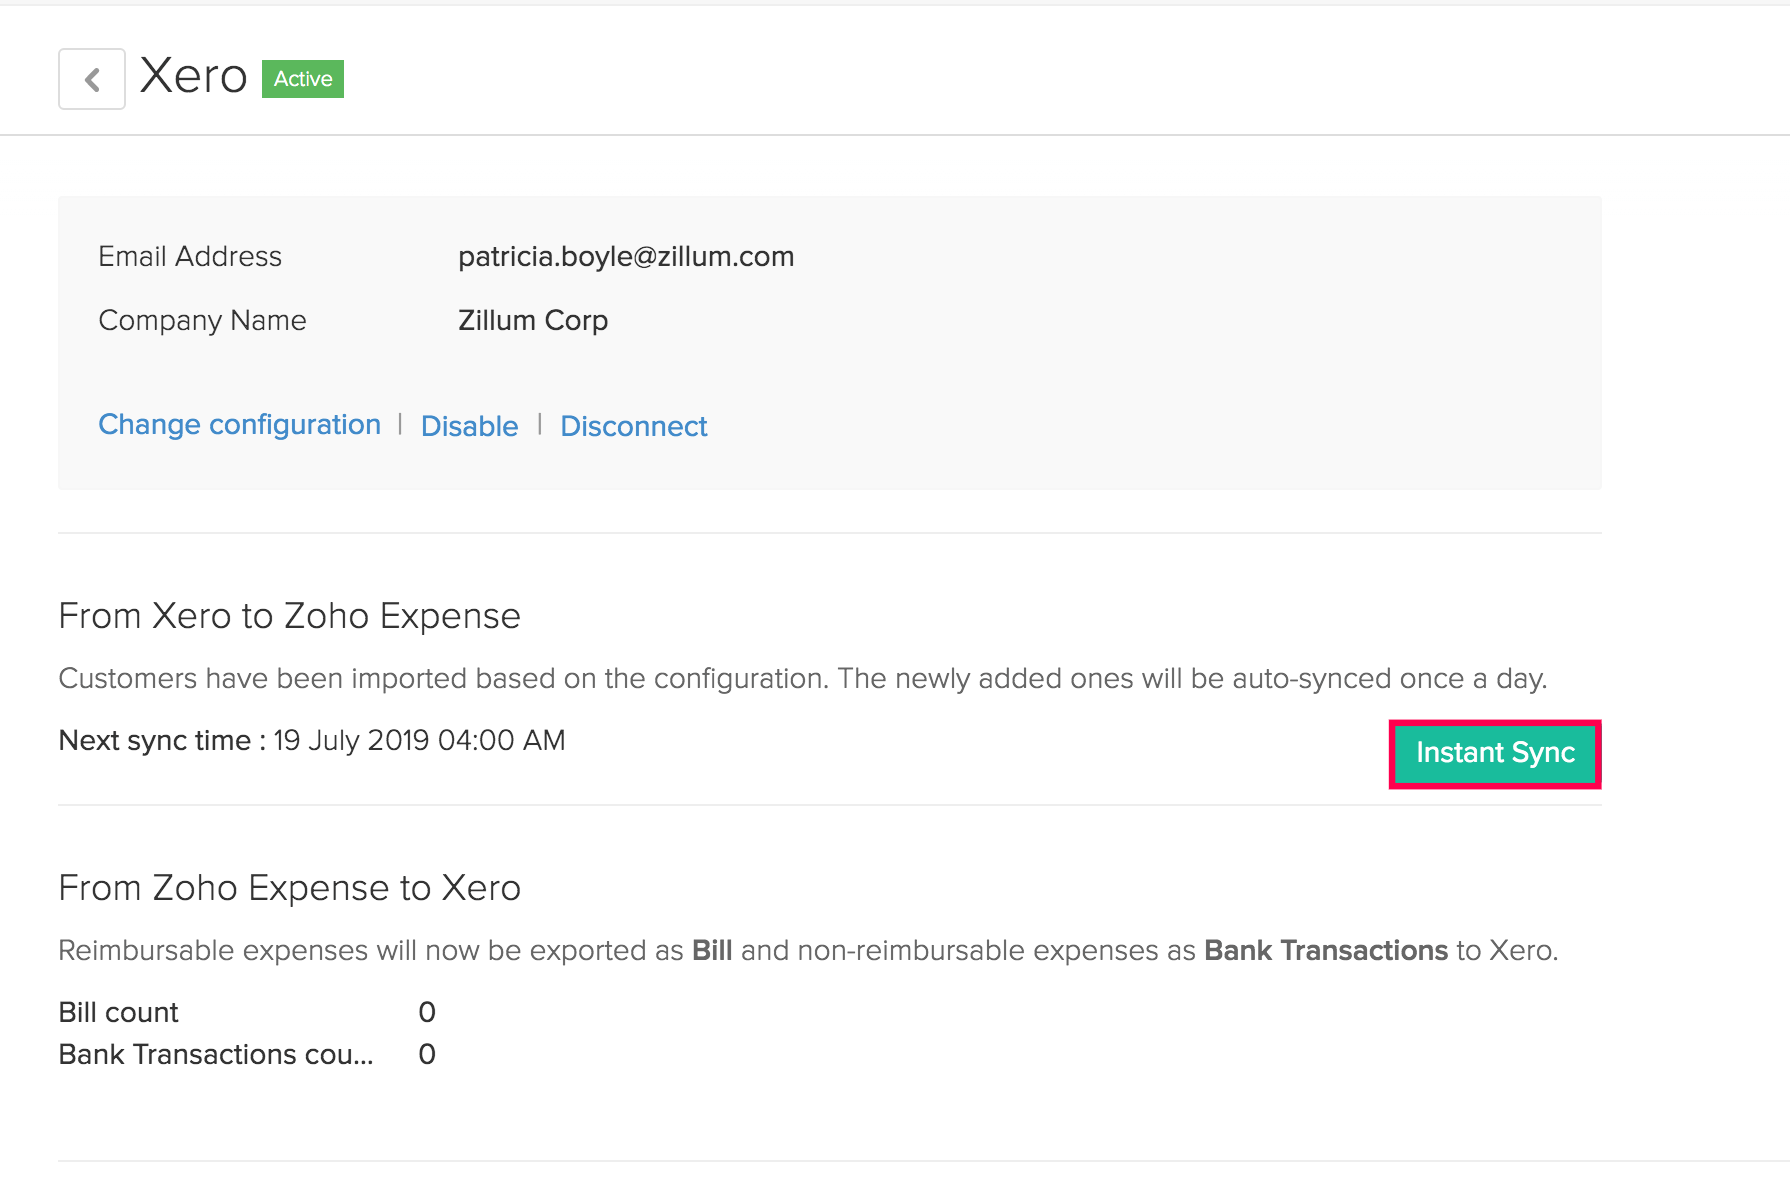Click the truncated Bank Transactions count label
Screen dimensions: 1790x1202
pyautogui.click(x=215, y=1055)
